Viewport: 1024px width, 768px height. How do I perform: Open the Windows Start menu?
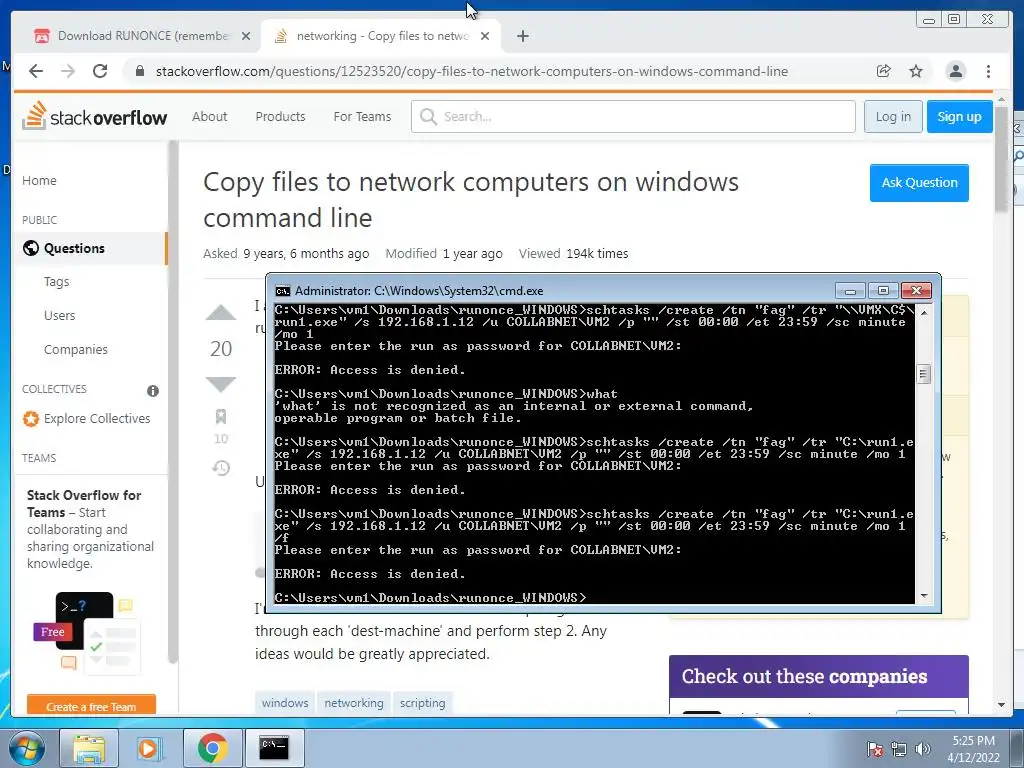tap(26, 748)
